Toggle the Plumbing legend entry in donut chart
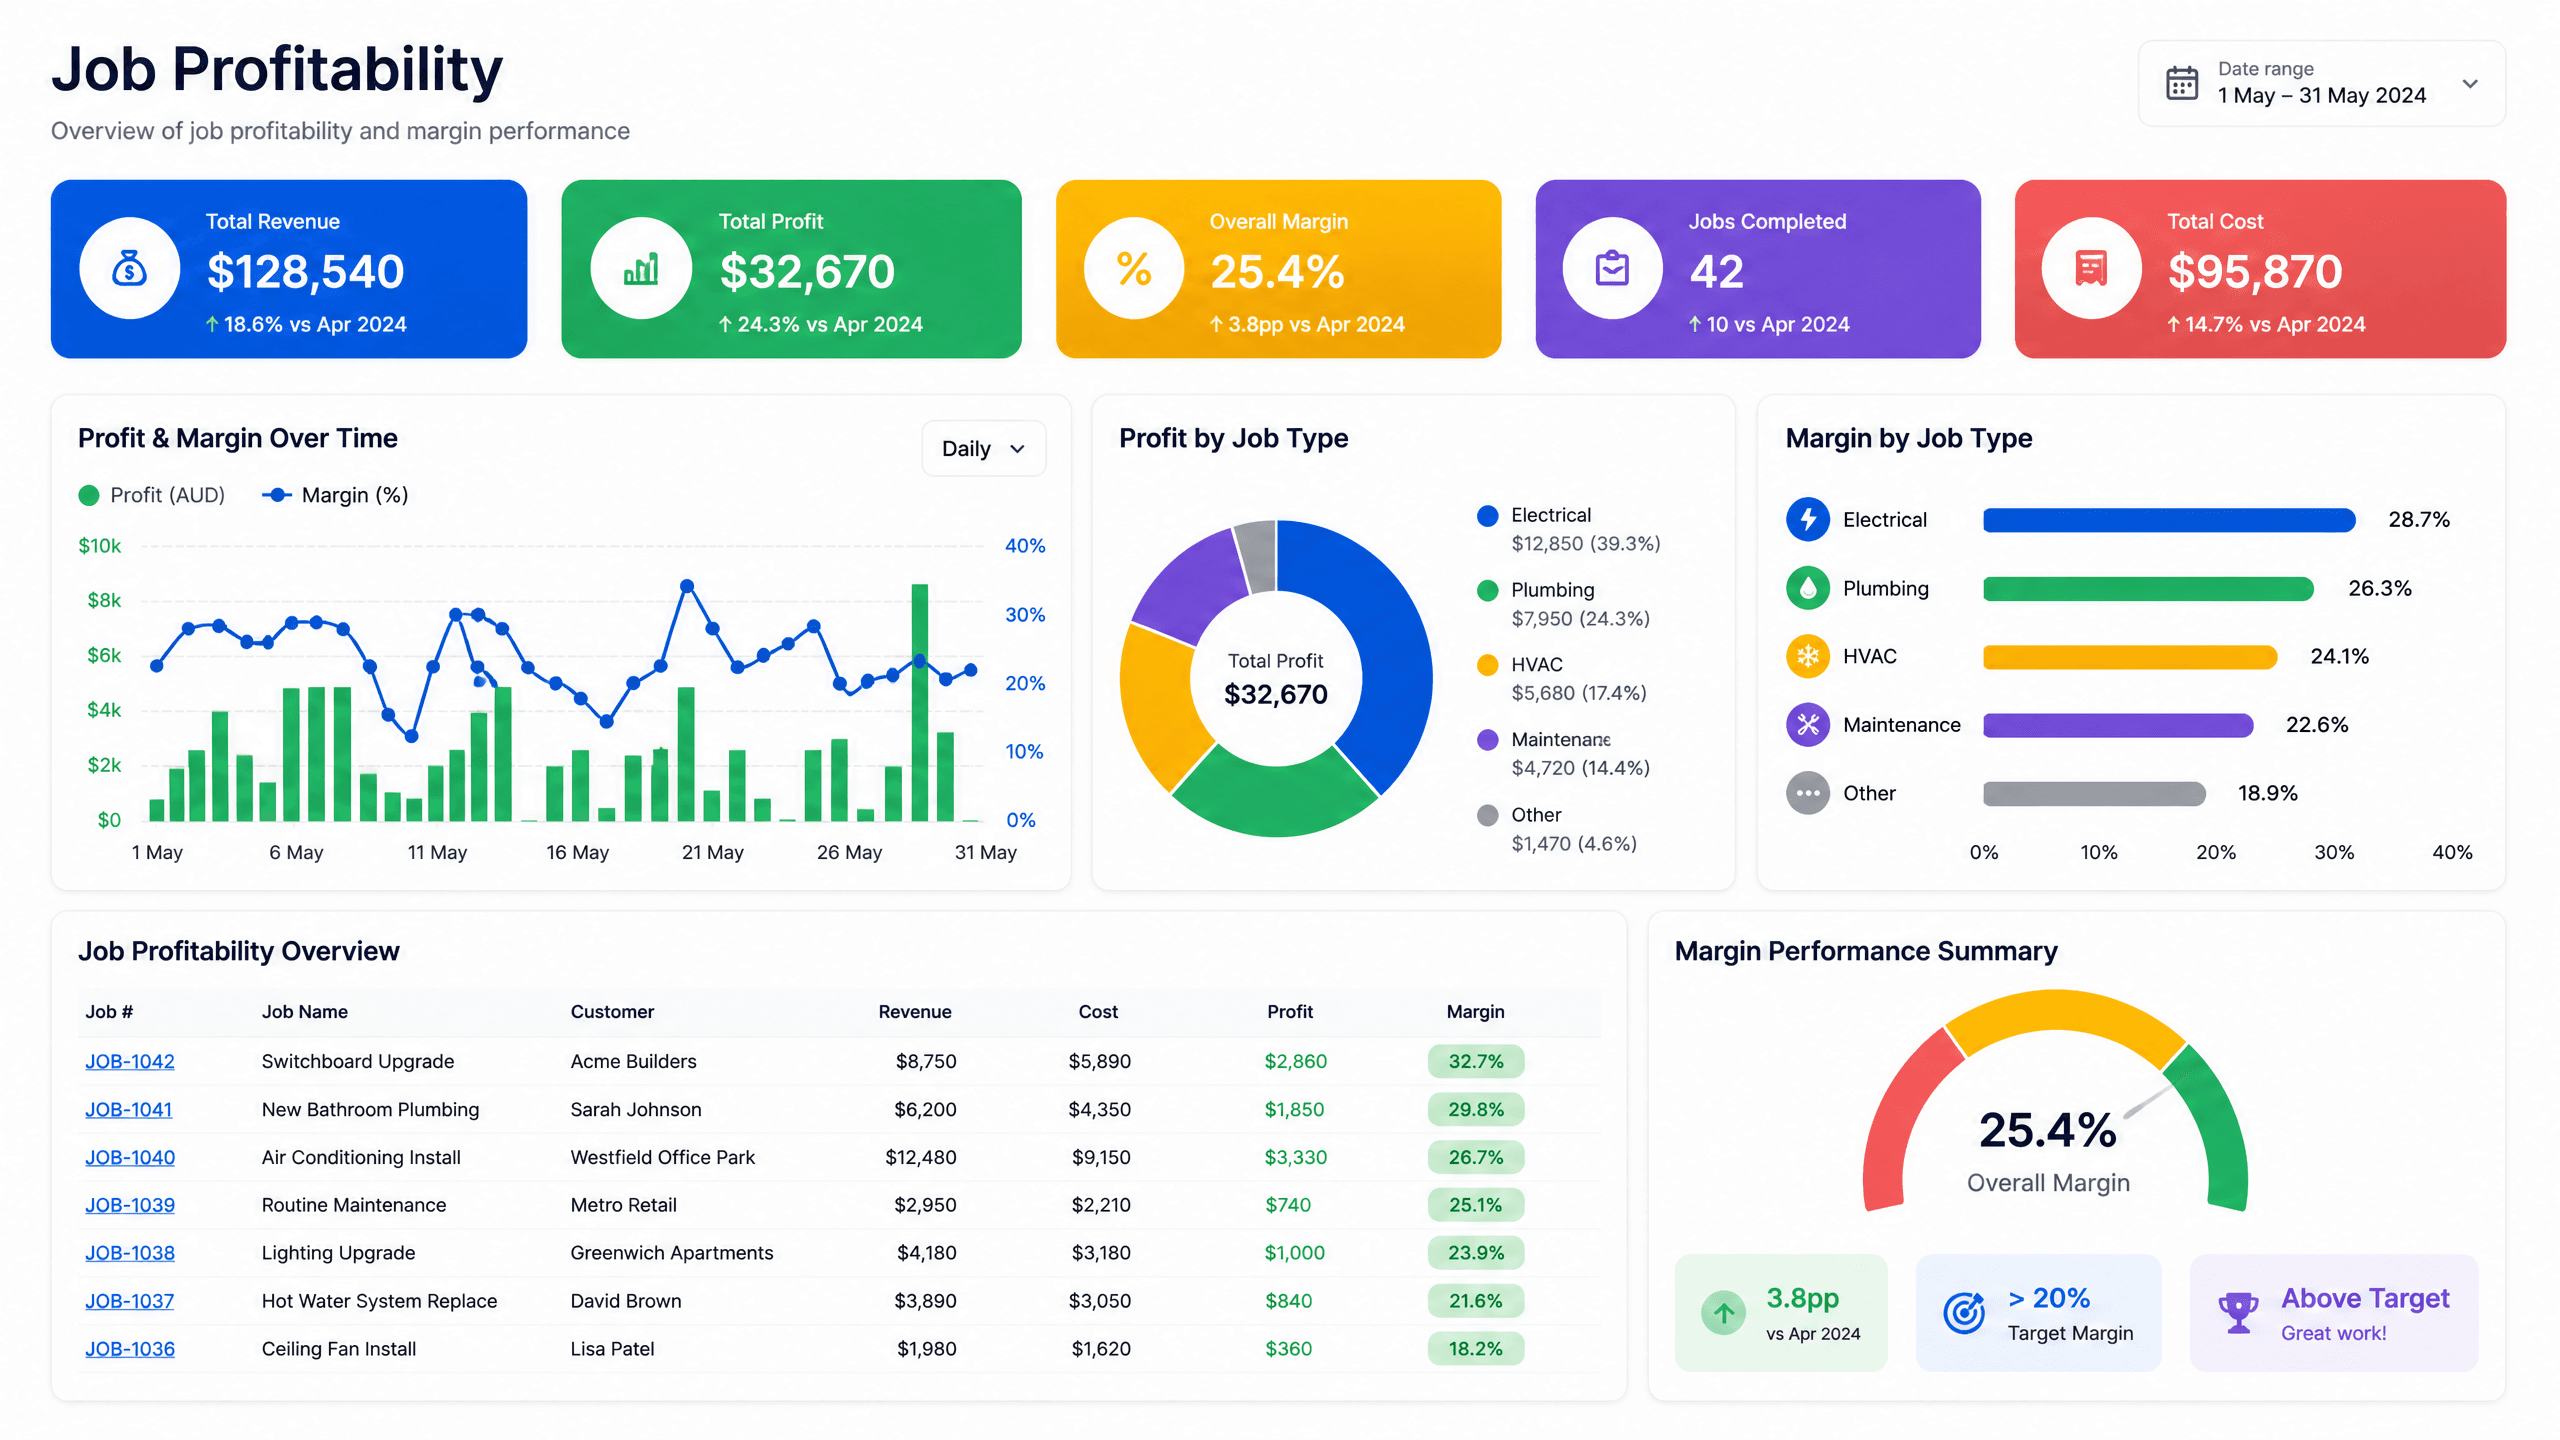2560x1440 pixels. 1564,604
